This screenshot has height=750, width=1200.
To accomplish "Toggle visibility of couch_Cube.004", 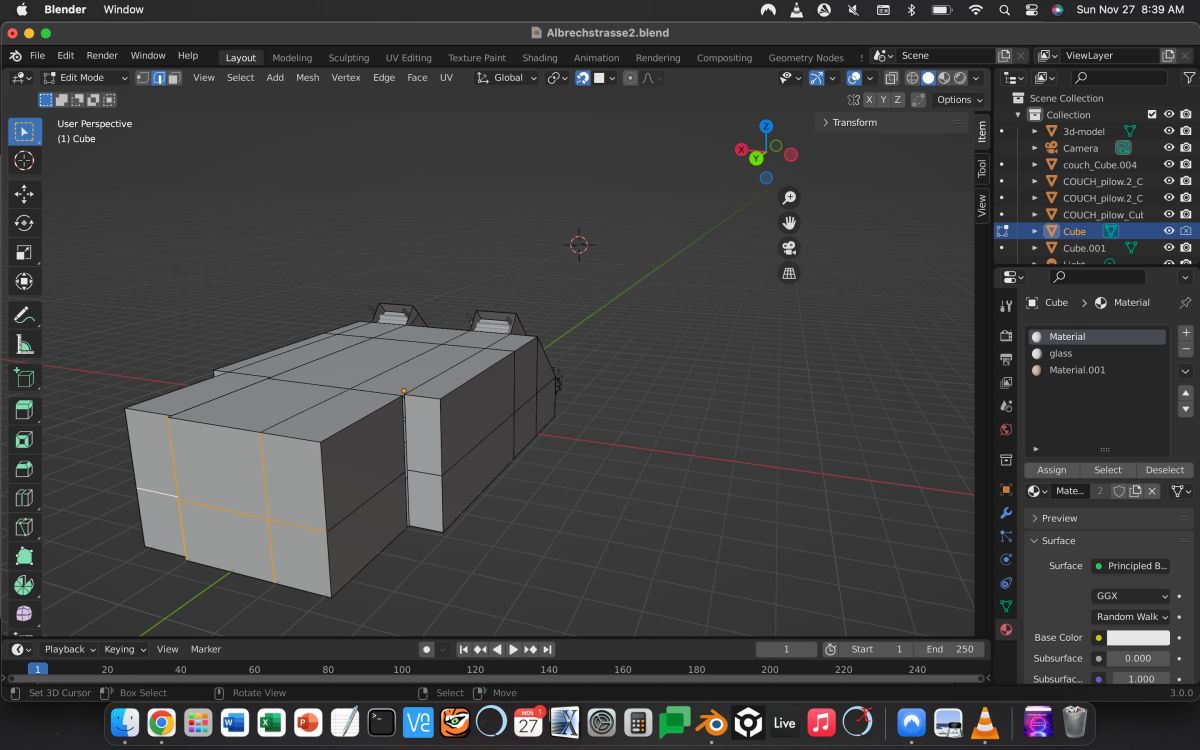I will click(1168, 165).
